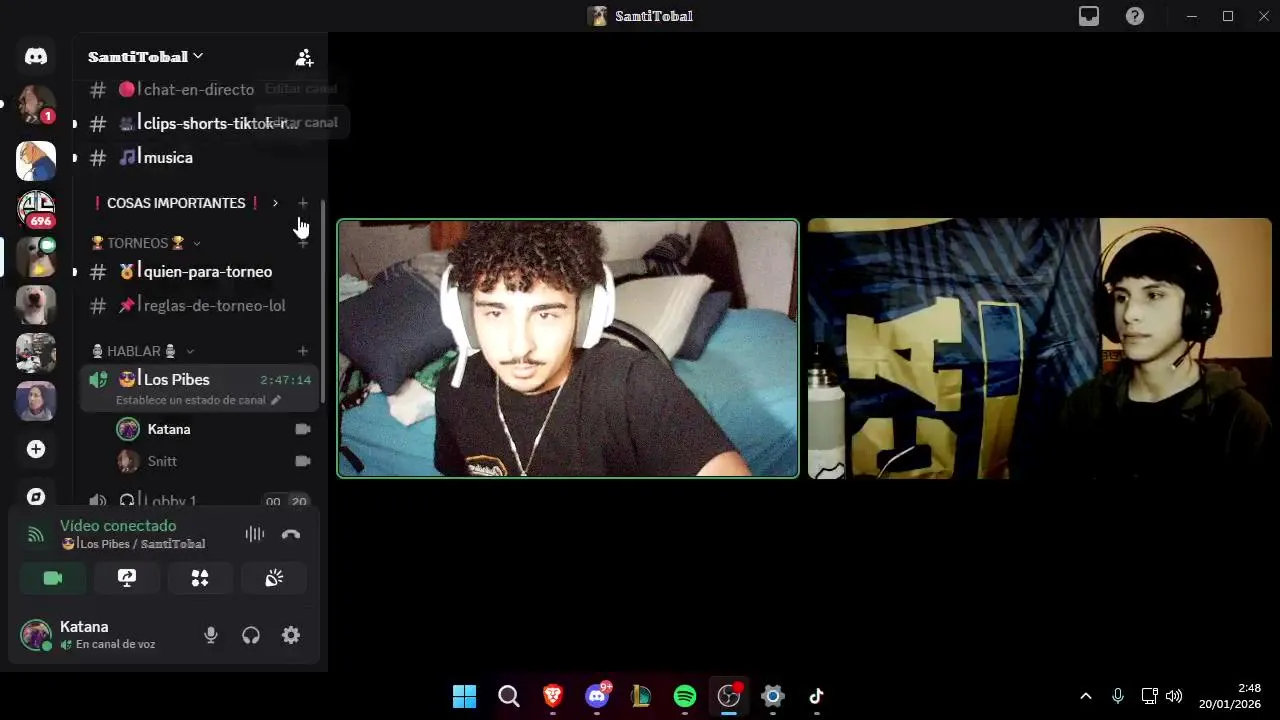Click Video conectado connection status
1280x720 pixels.
click(118, 526)
